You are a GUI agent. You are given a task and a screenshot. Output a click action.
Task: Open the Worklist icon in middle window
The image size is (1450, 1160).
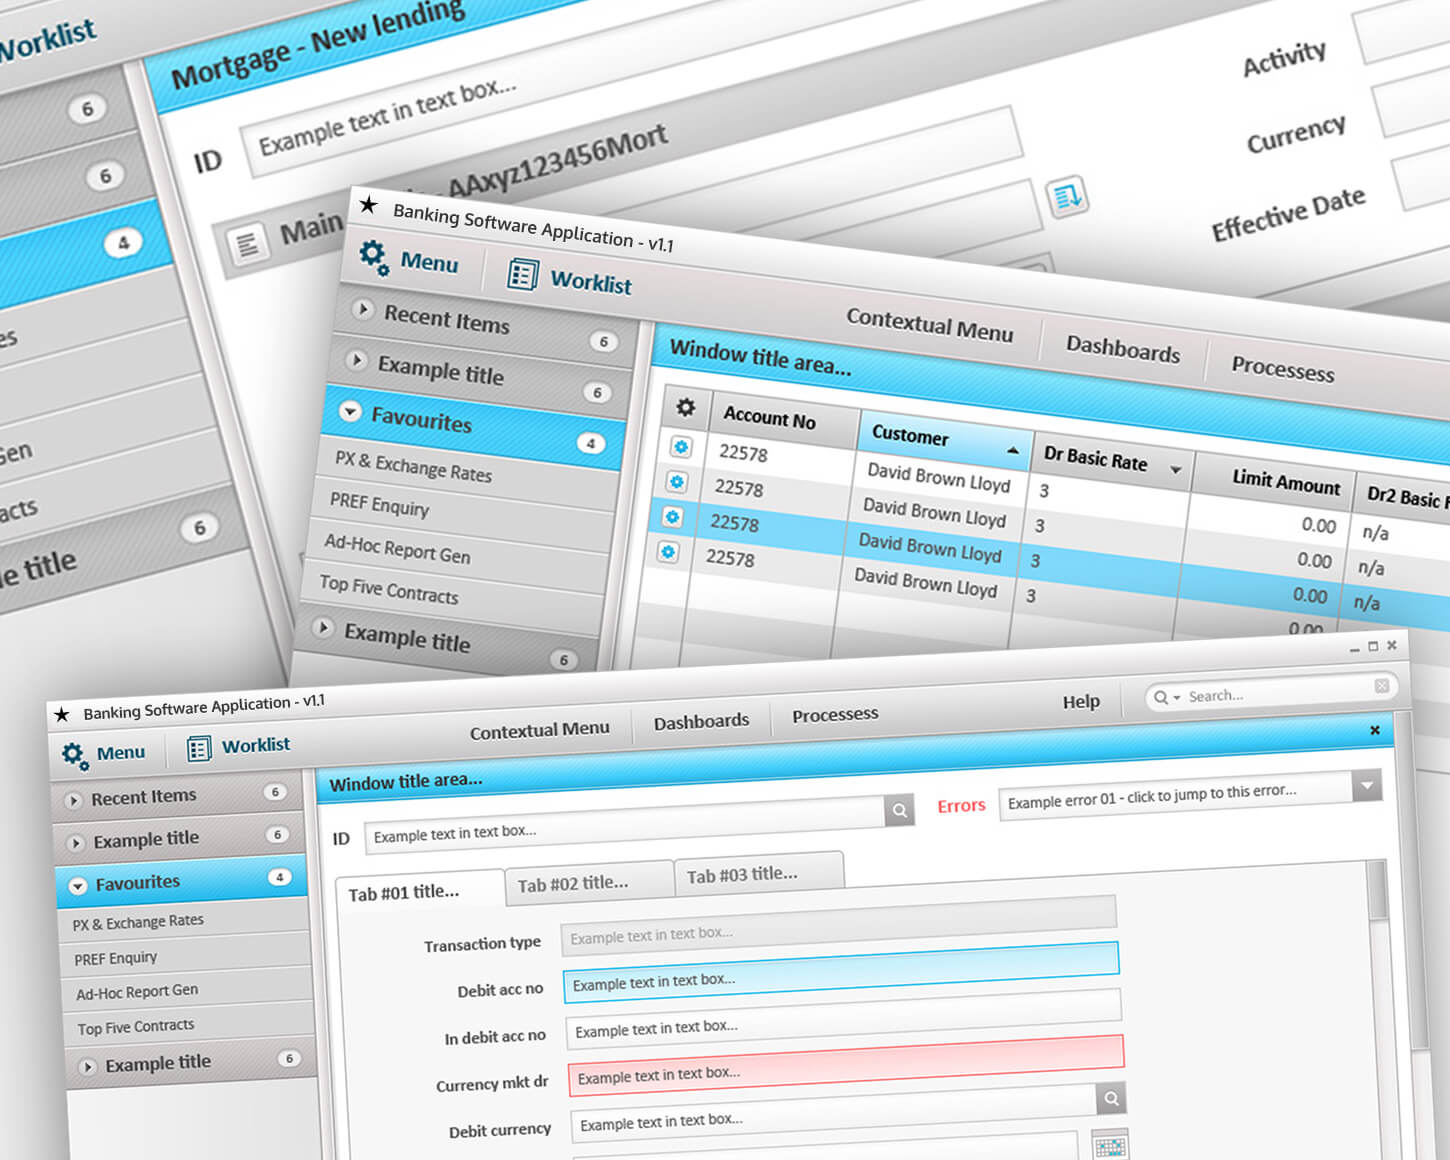[522, 273]
